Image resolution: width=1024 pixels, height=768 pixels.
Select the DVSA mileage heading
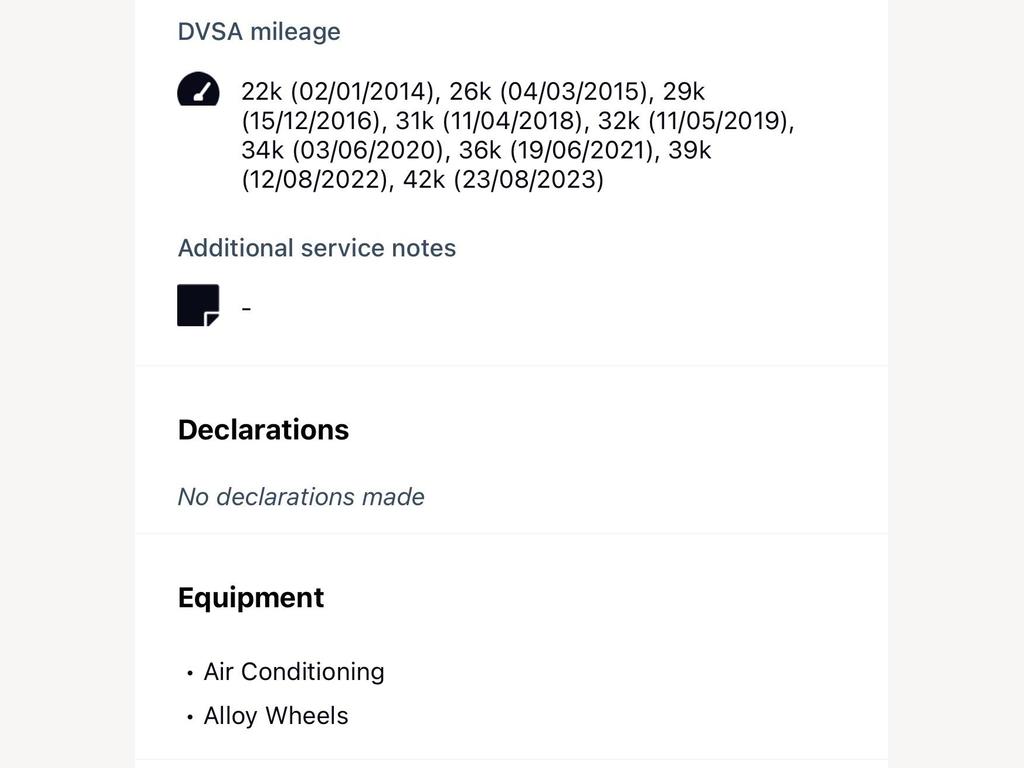pos(259,31)
